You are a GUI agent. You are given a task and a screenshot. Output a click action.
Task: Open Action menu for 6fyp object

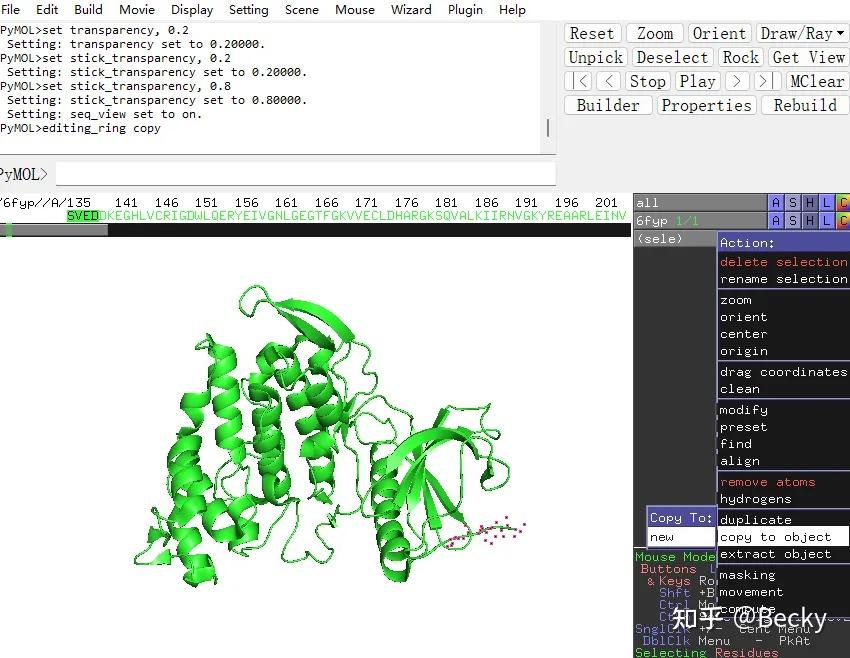click(x=776, y=221)
